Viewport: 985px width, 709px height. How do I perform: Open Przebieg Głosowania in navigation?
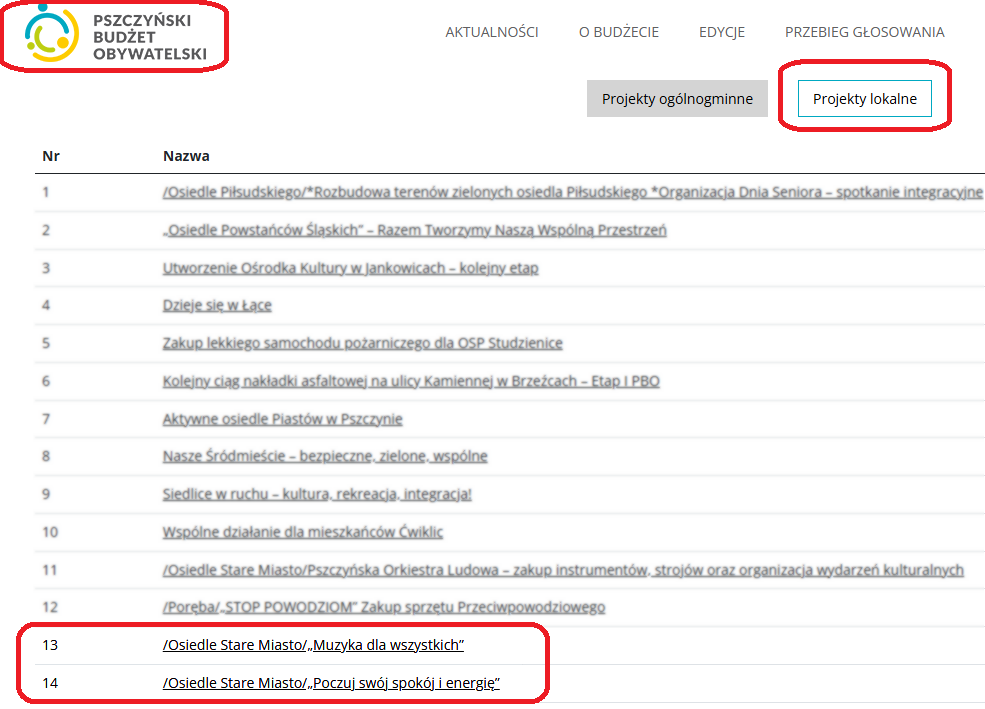point(864,32)
